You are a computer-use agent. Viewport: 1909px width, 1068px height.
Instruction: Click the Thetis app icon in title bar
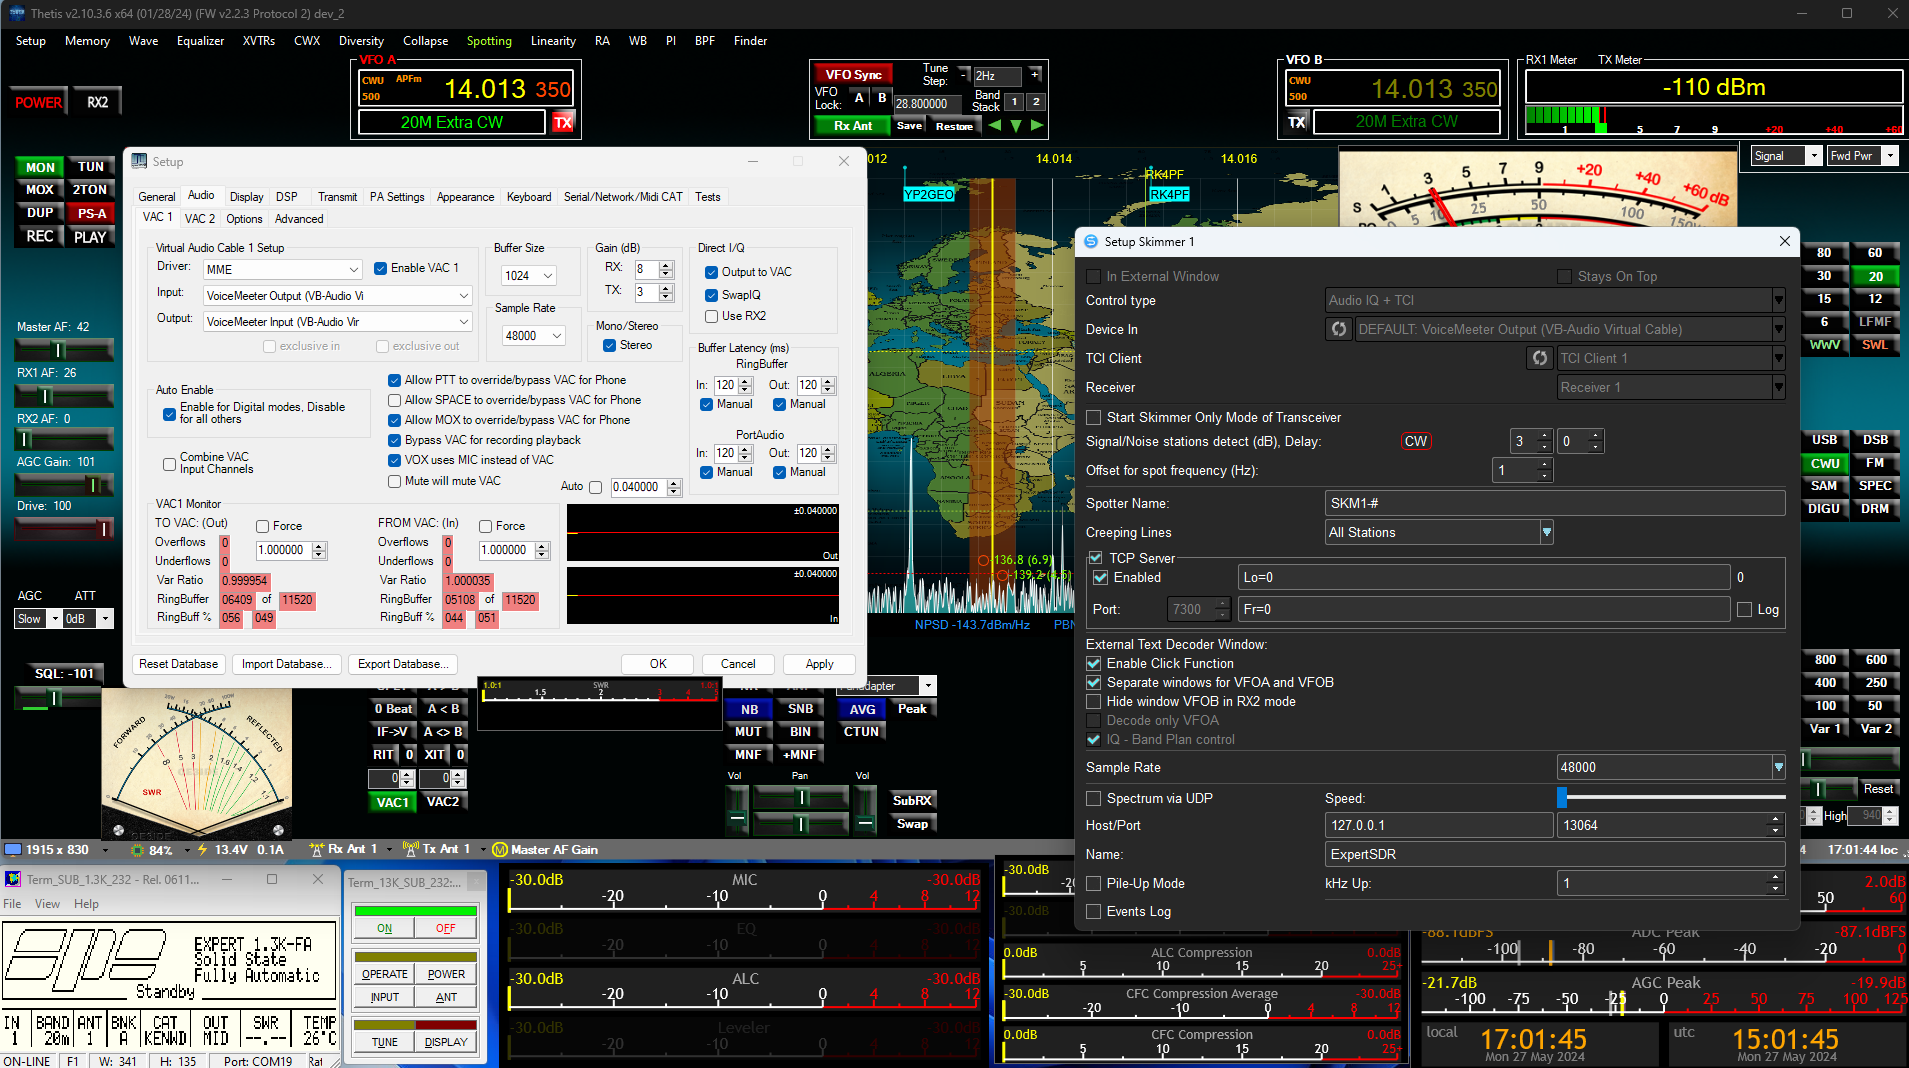[17, 13]
